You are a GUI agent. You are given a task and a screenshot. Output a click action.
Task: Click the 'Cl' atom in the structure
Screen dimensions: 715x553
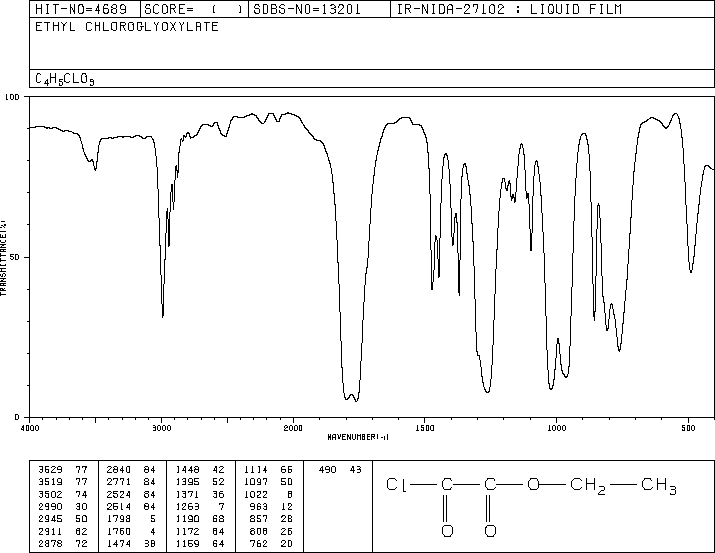click(396, 484)
